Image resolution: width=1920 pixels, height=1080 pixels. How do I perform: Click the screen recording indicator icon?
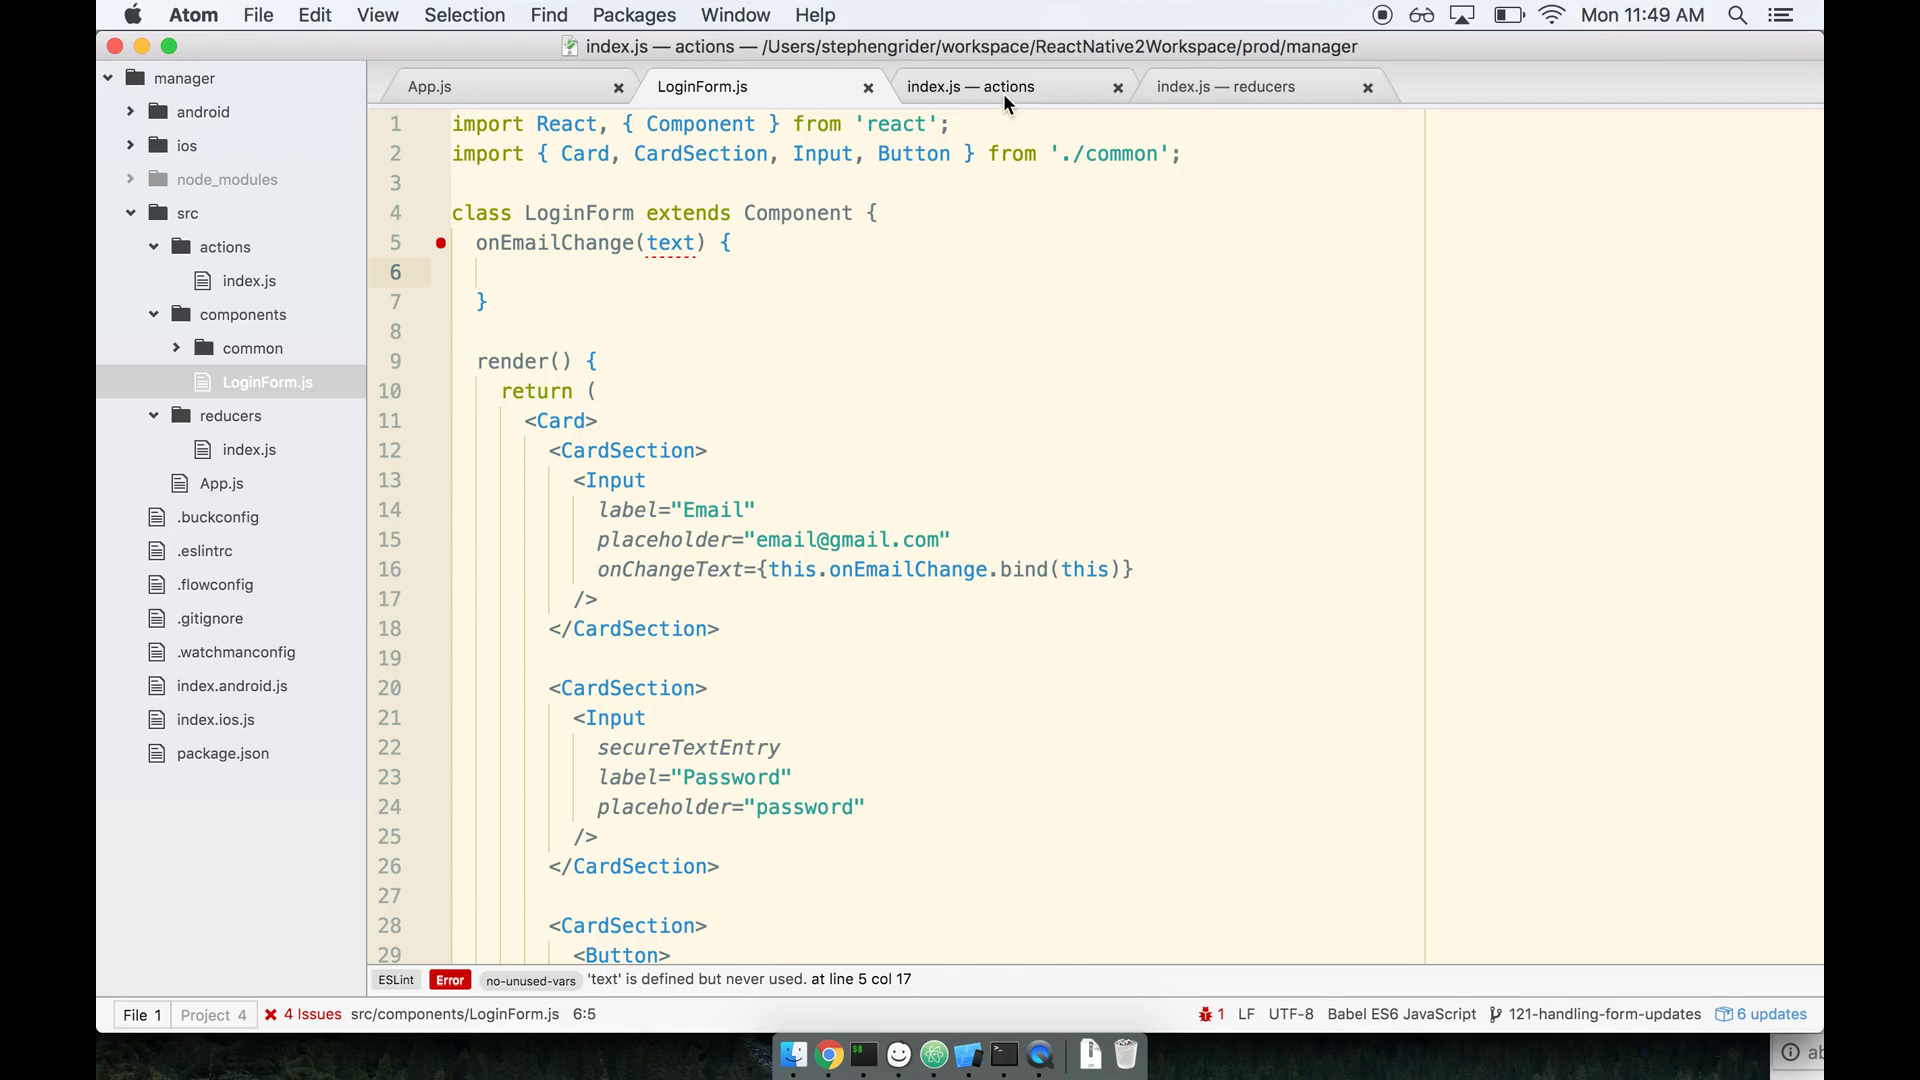click(1382, 15)
